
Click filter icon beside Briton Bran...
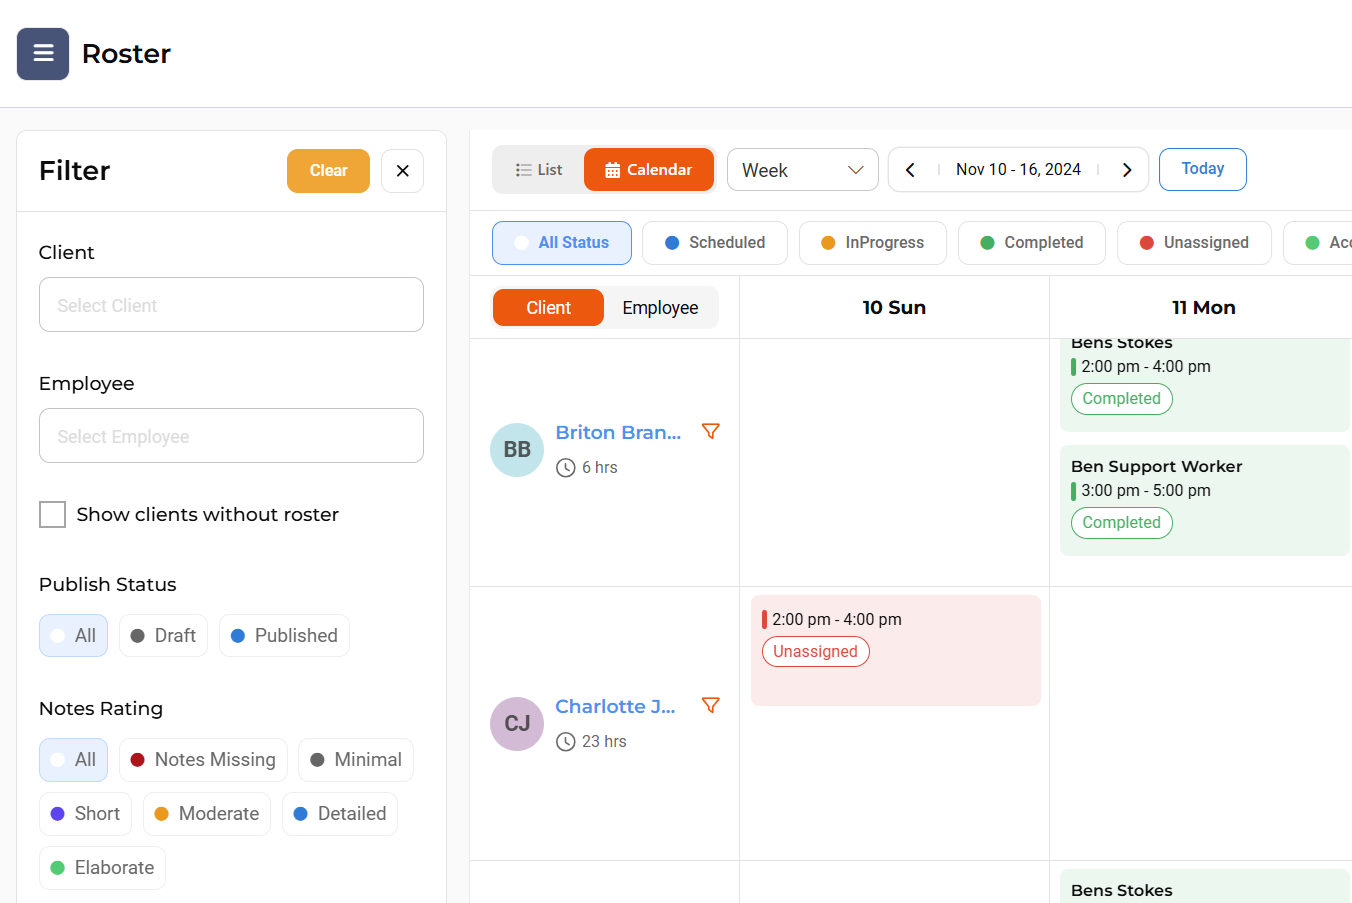tap(711, 432)
